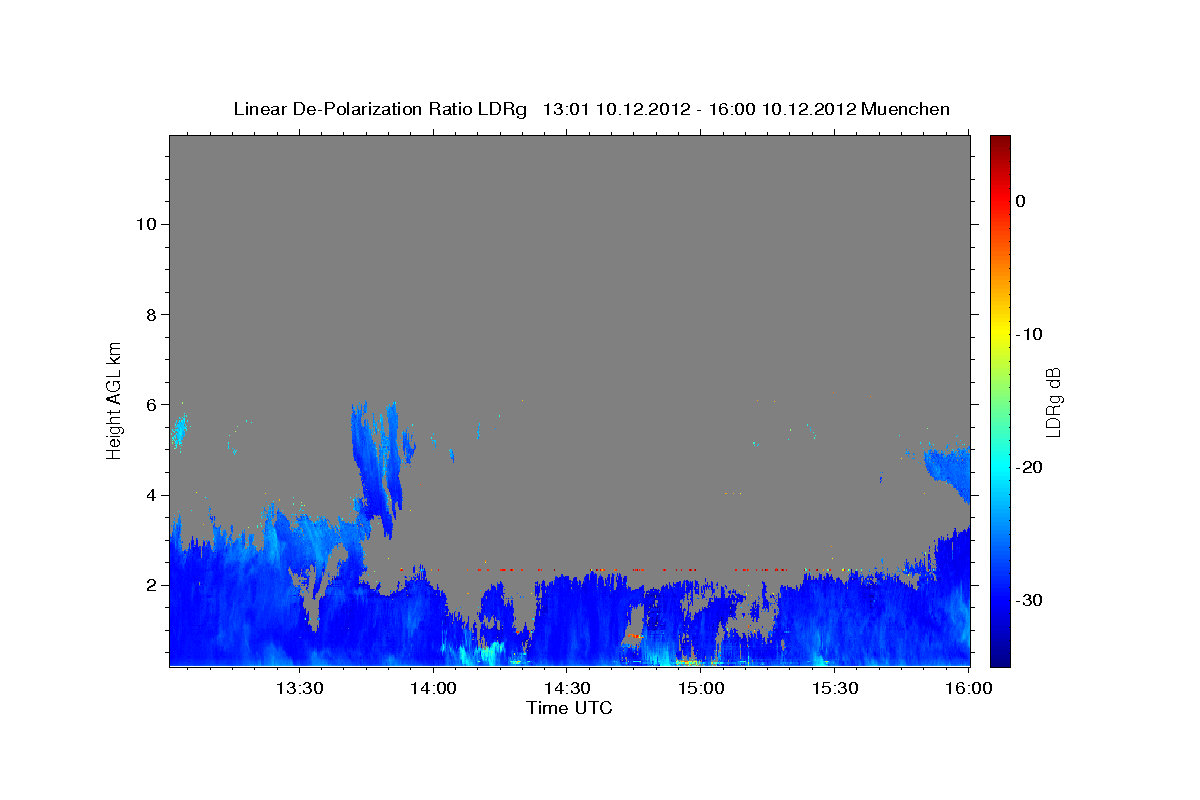
Task: Click the colorbar value '-30'
Action: pyautogui.click(x=1030, y=600)
